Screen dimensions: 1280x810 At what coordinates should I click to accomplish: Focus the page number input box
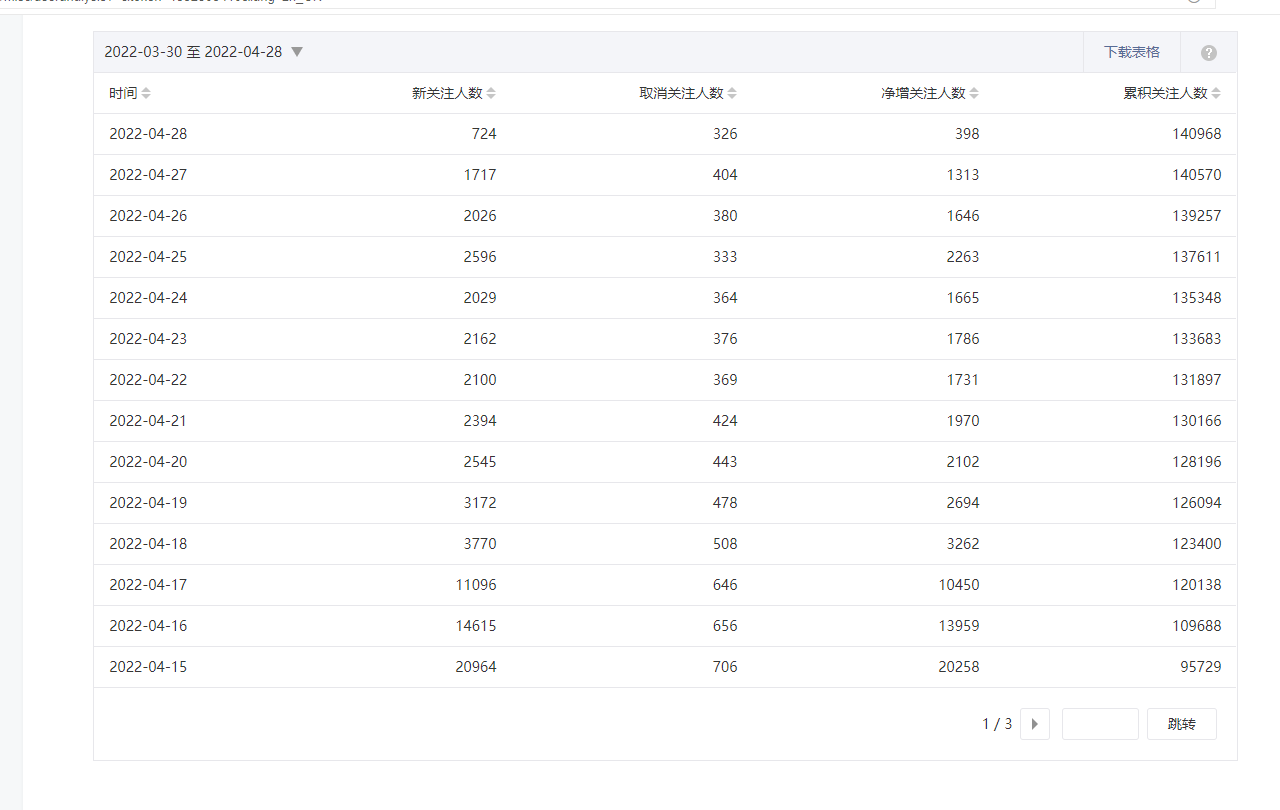coord(1099,724)
